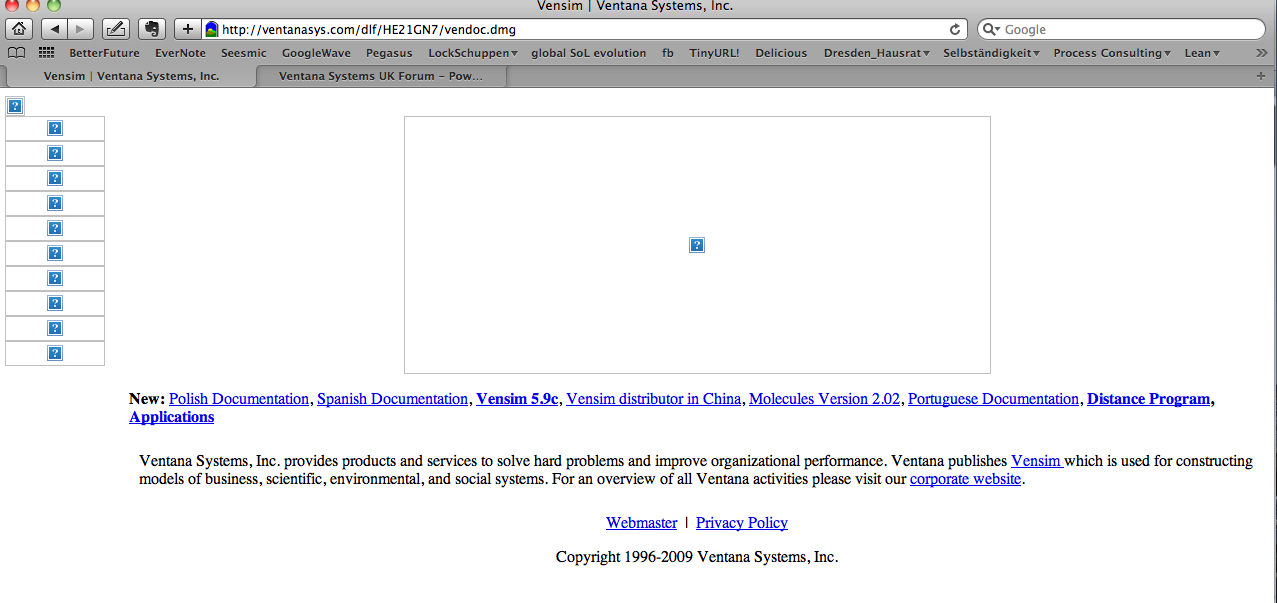Screen dimensions: 1277x603
Task: Navigate back to the previous page
Action: [x=54, y=29]
